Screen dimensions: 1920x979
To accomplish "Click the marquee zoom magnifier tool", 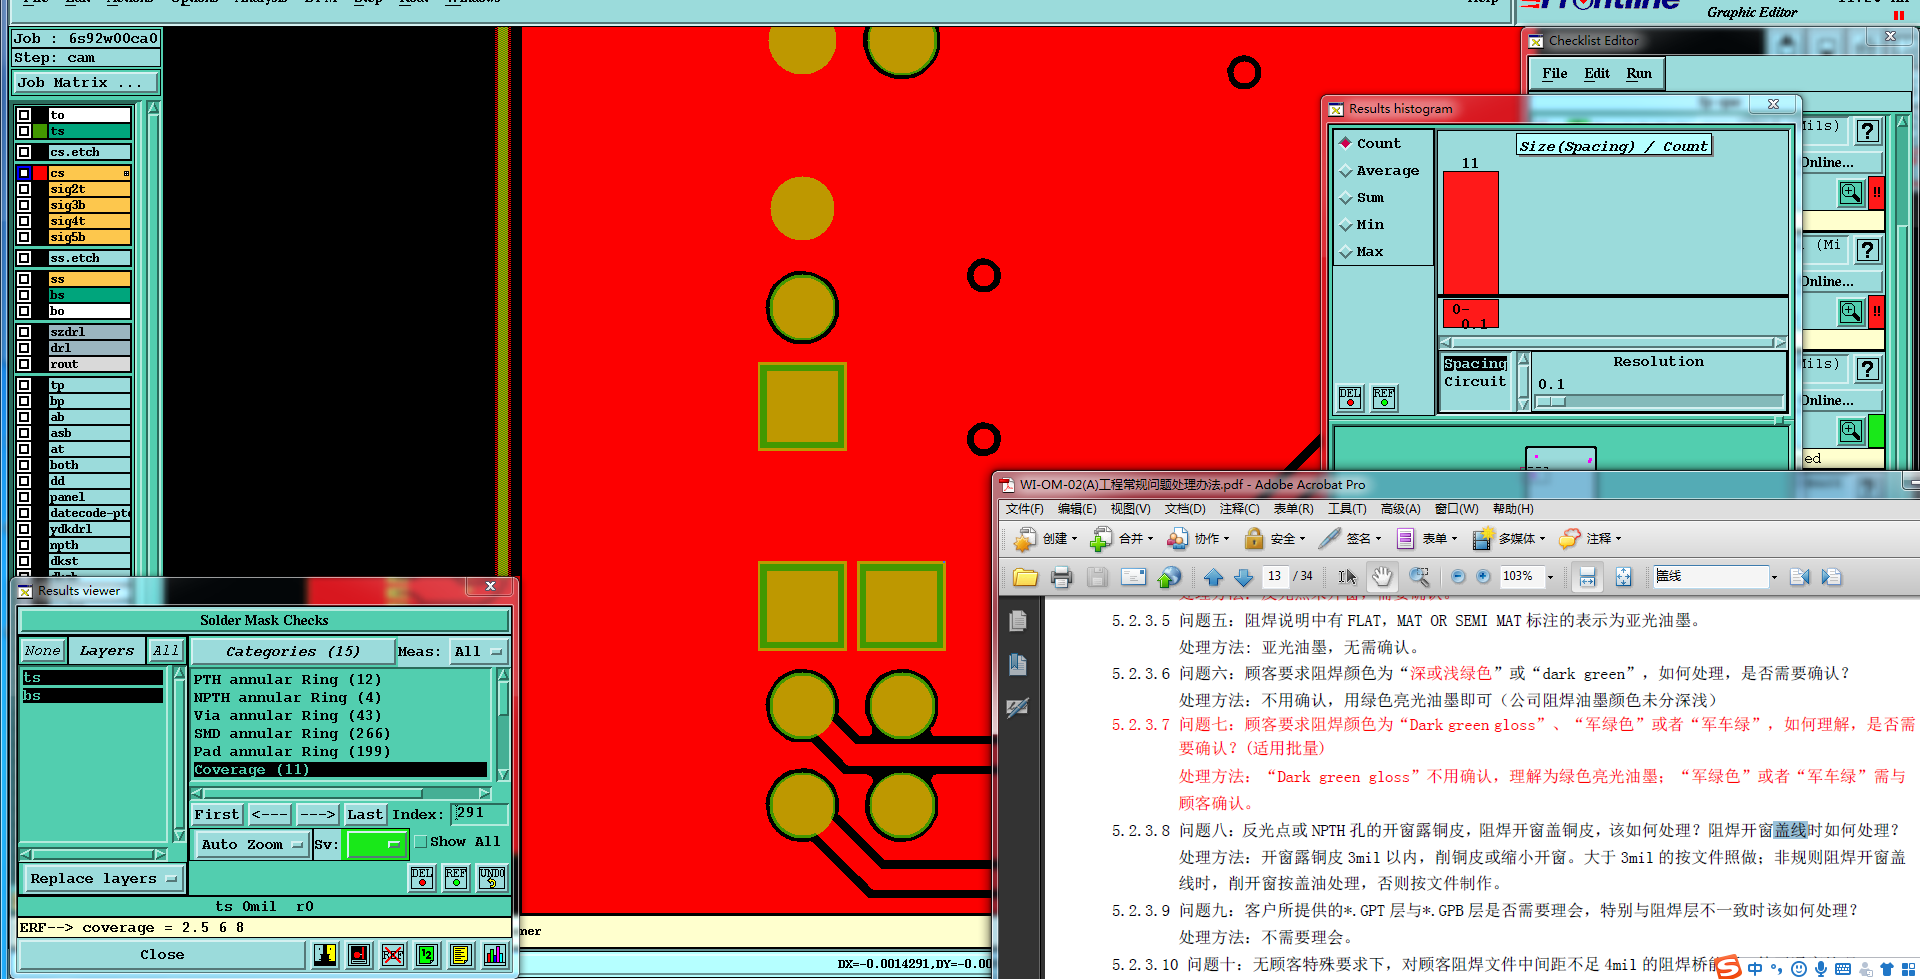I will (x=1419, y=577).
